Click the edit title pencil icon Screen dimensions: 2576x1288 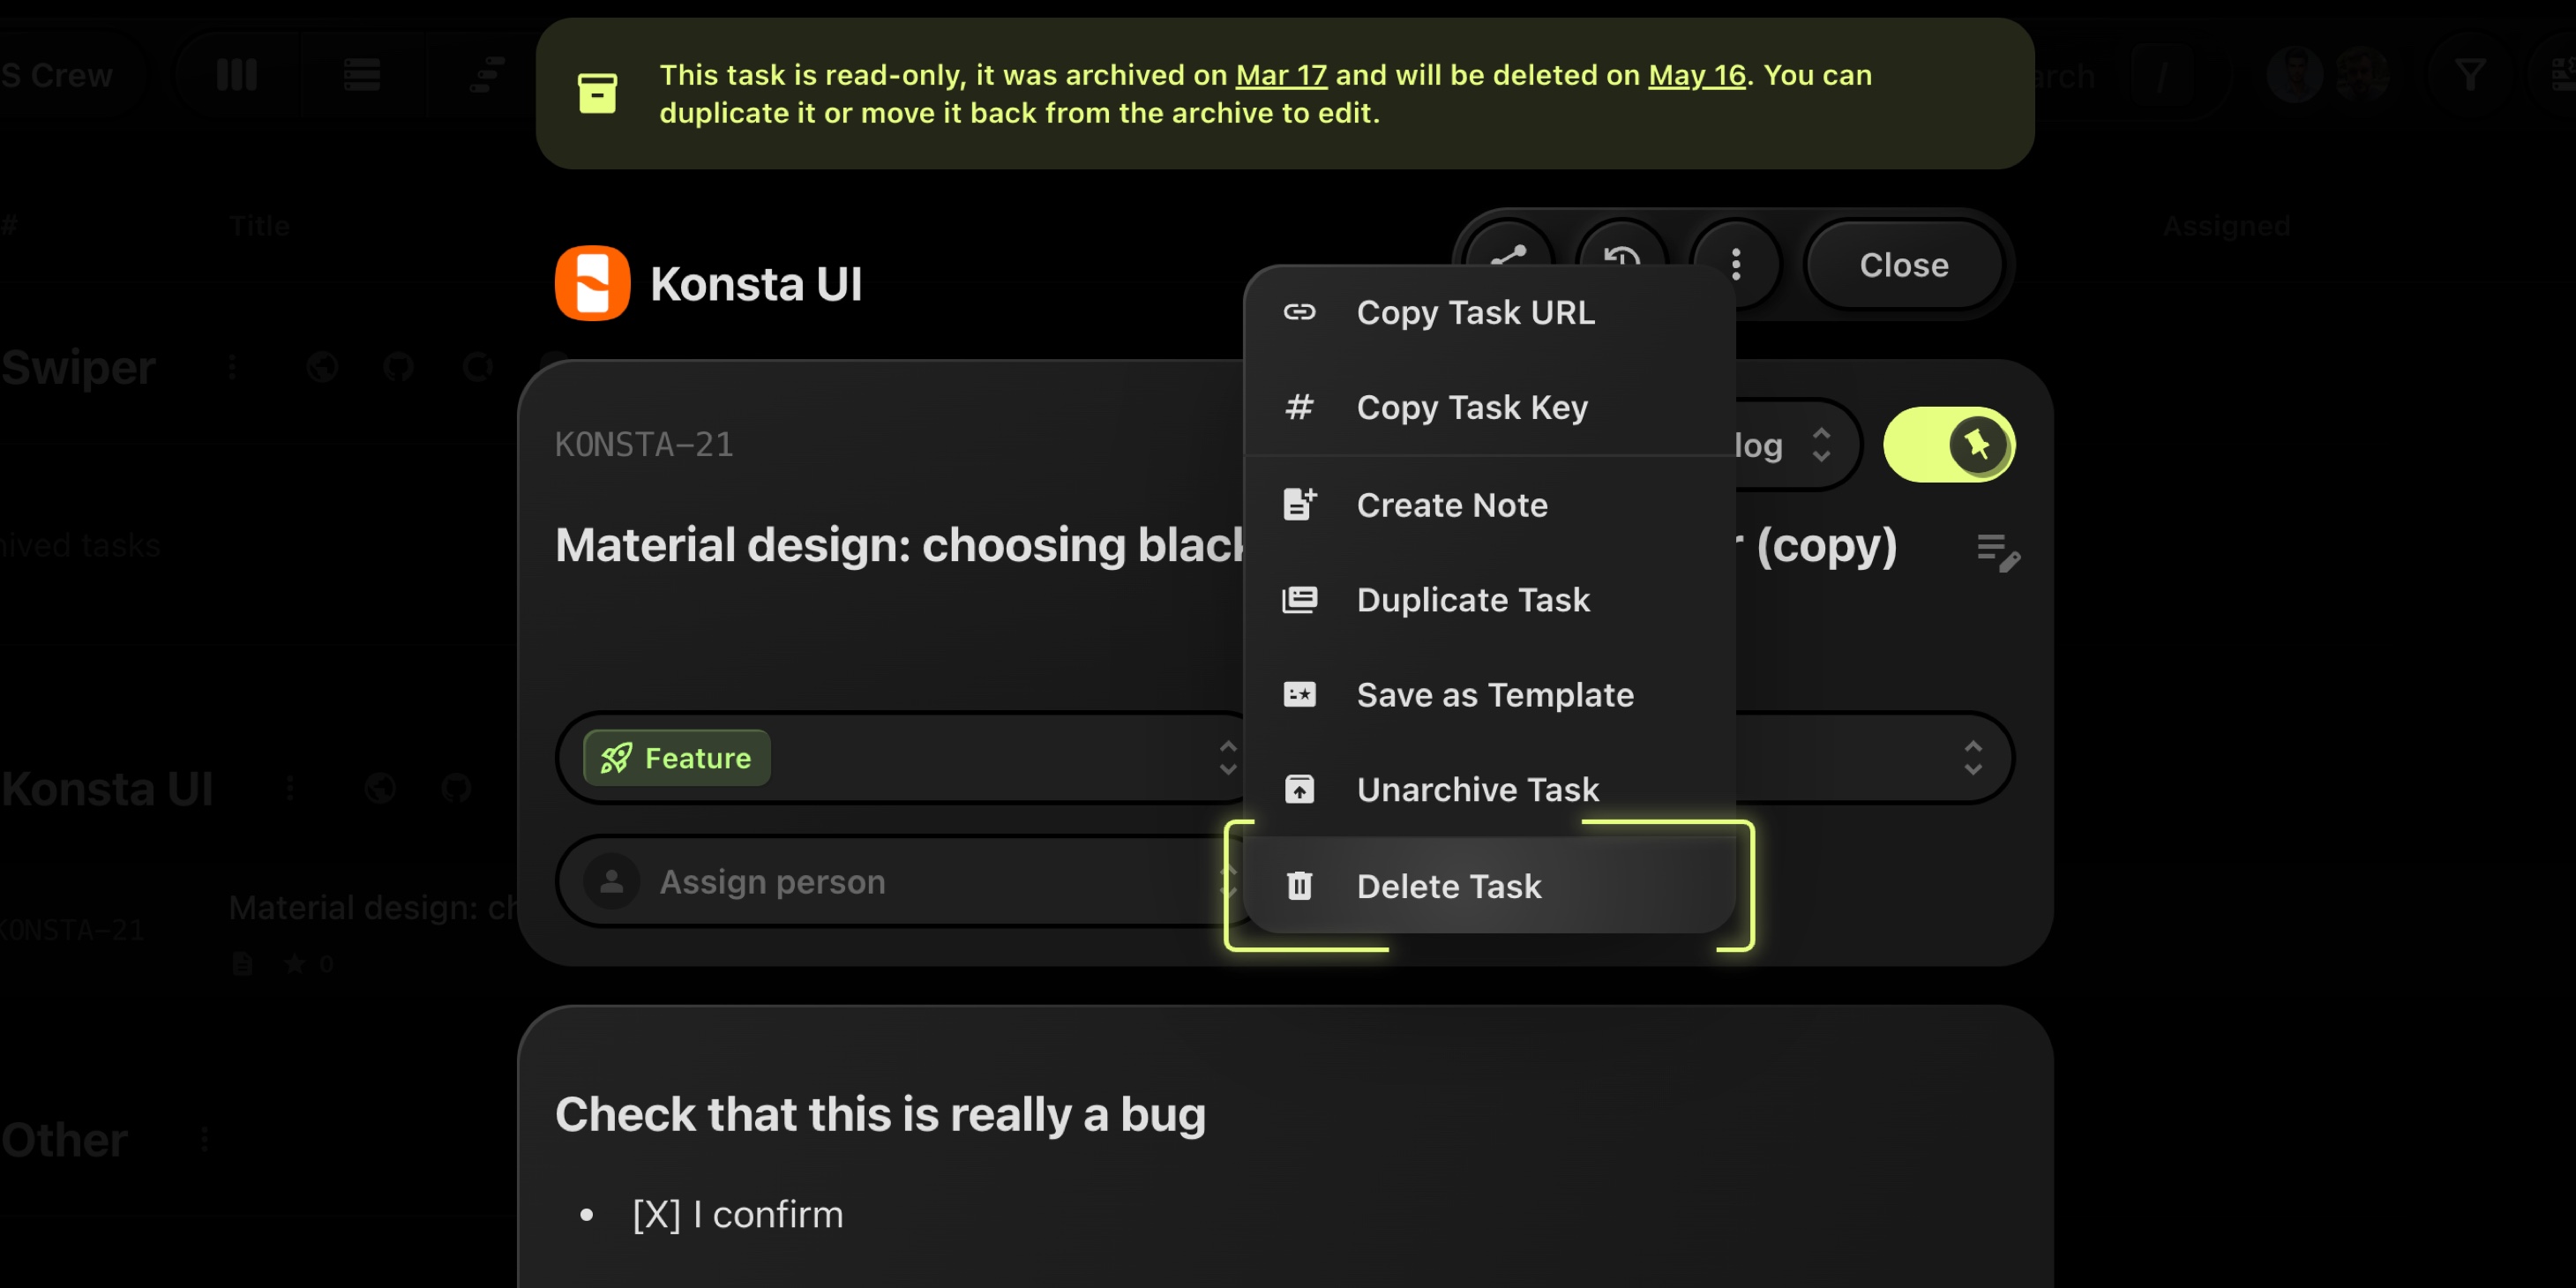tap(1998, 551)
